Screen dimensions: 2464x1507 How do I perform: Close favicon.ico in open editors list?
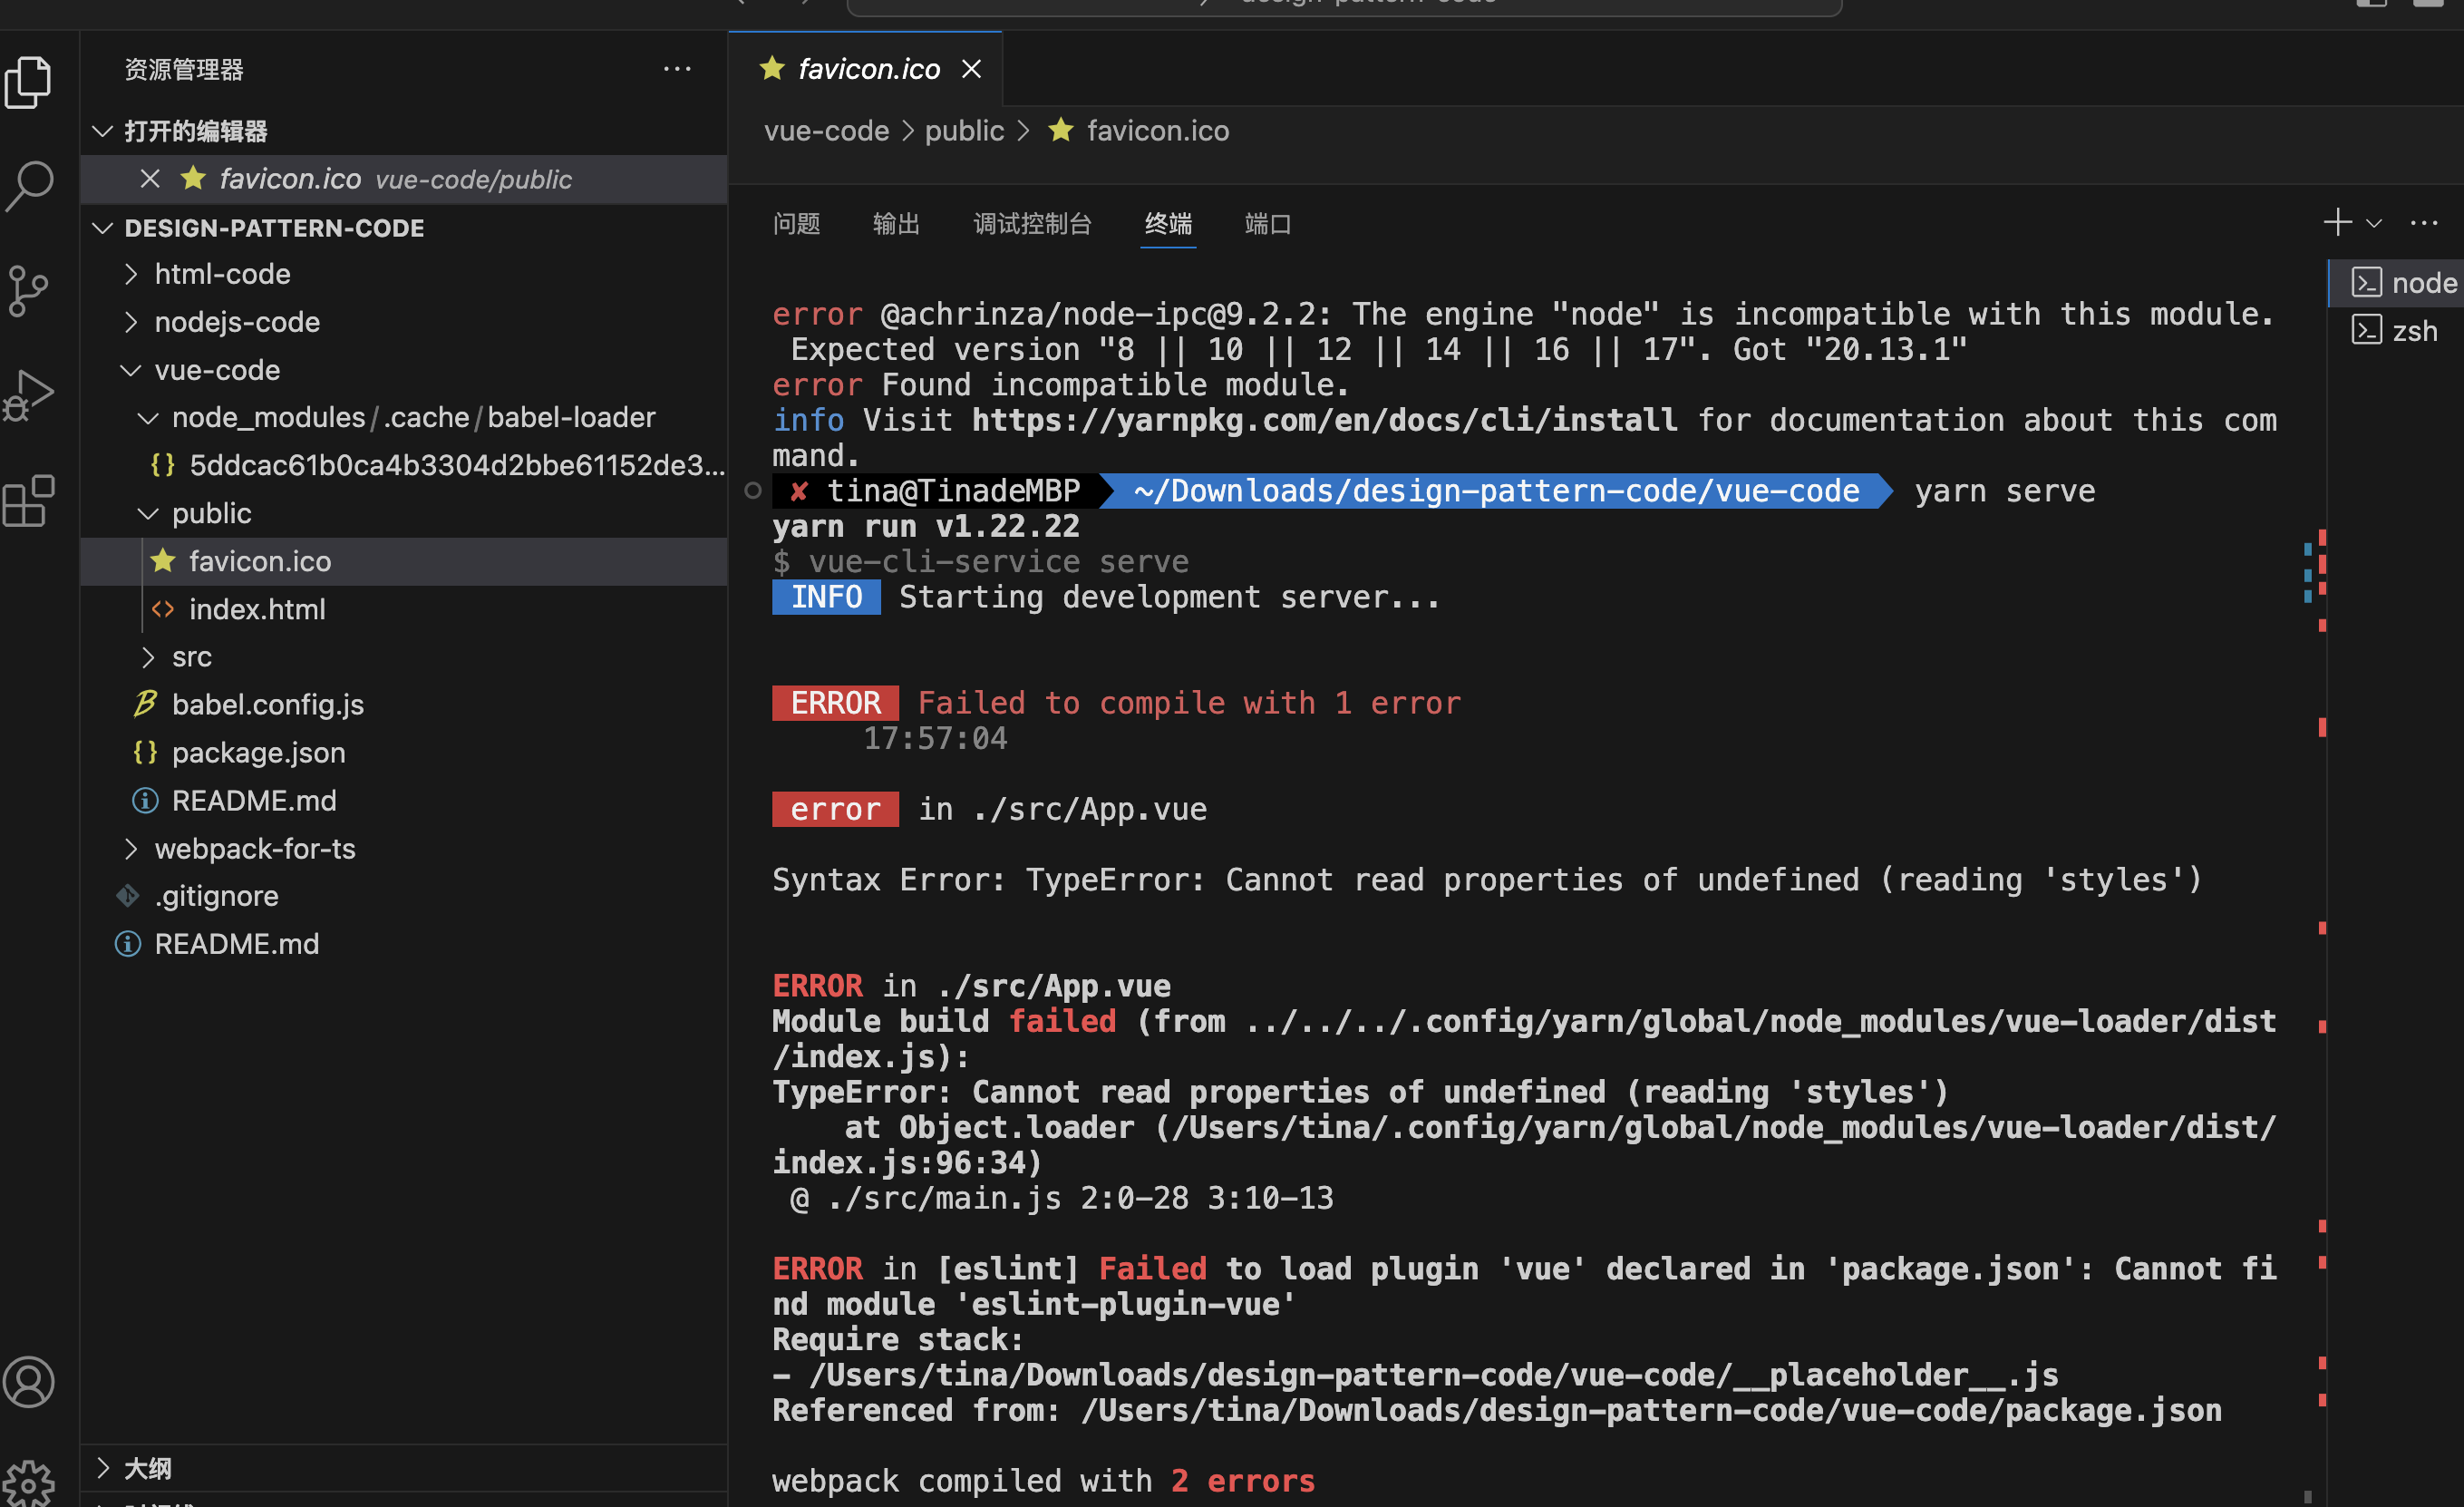coord(150,179)
